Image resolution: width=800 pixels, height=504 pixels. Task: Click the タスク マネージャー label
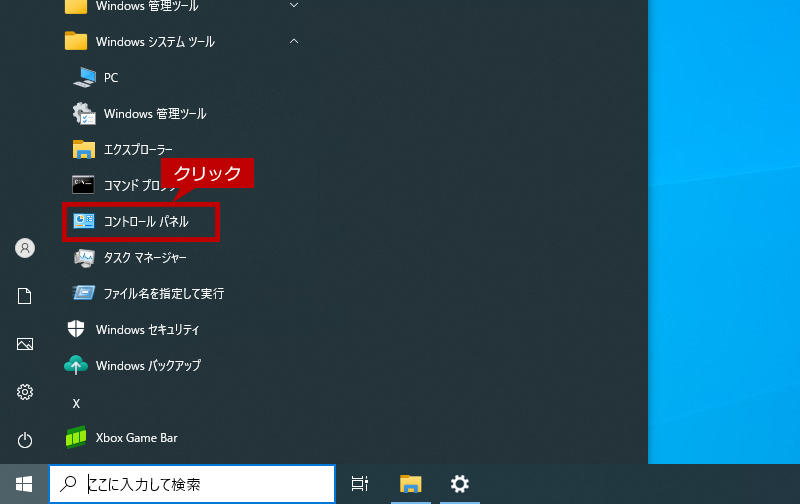pyautogui.click(x=145, y=258)
